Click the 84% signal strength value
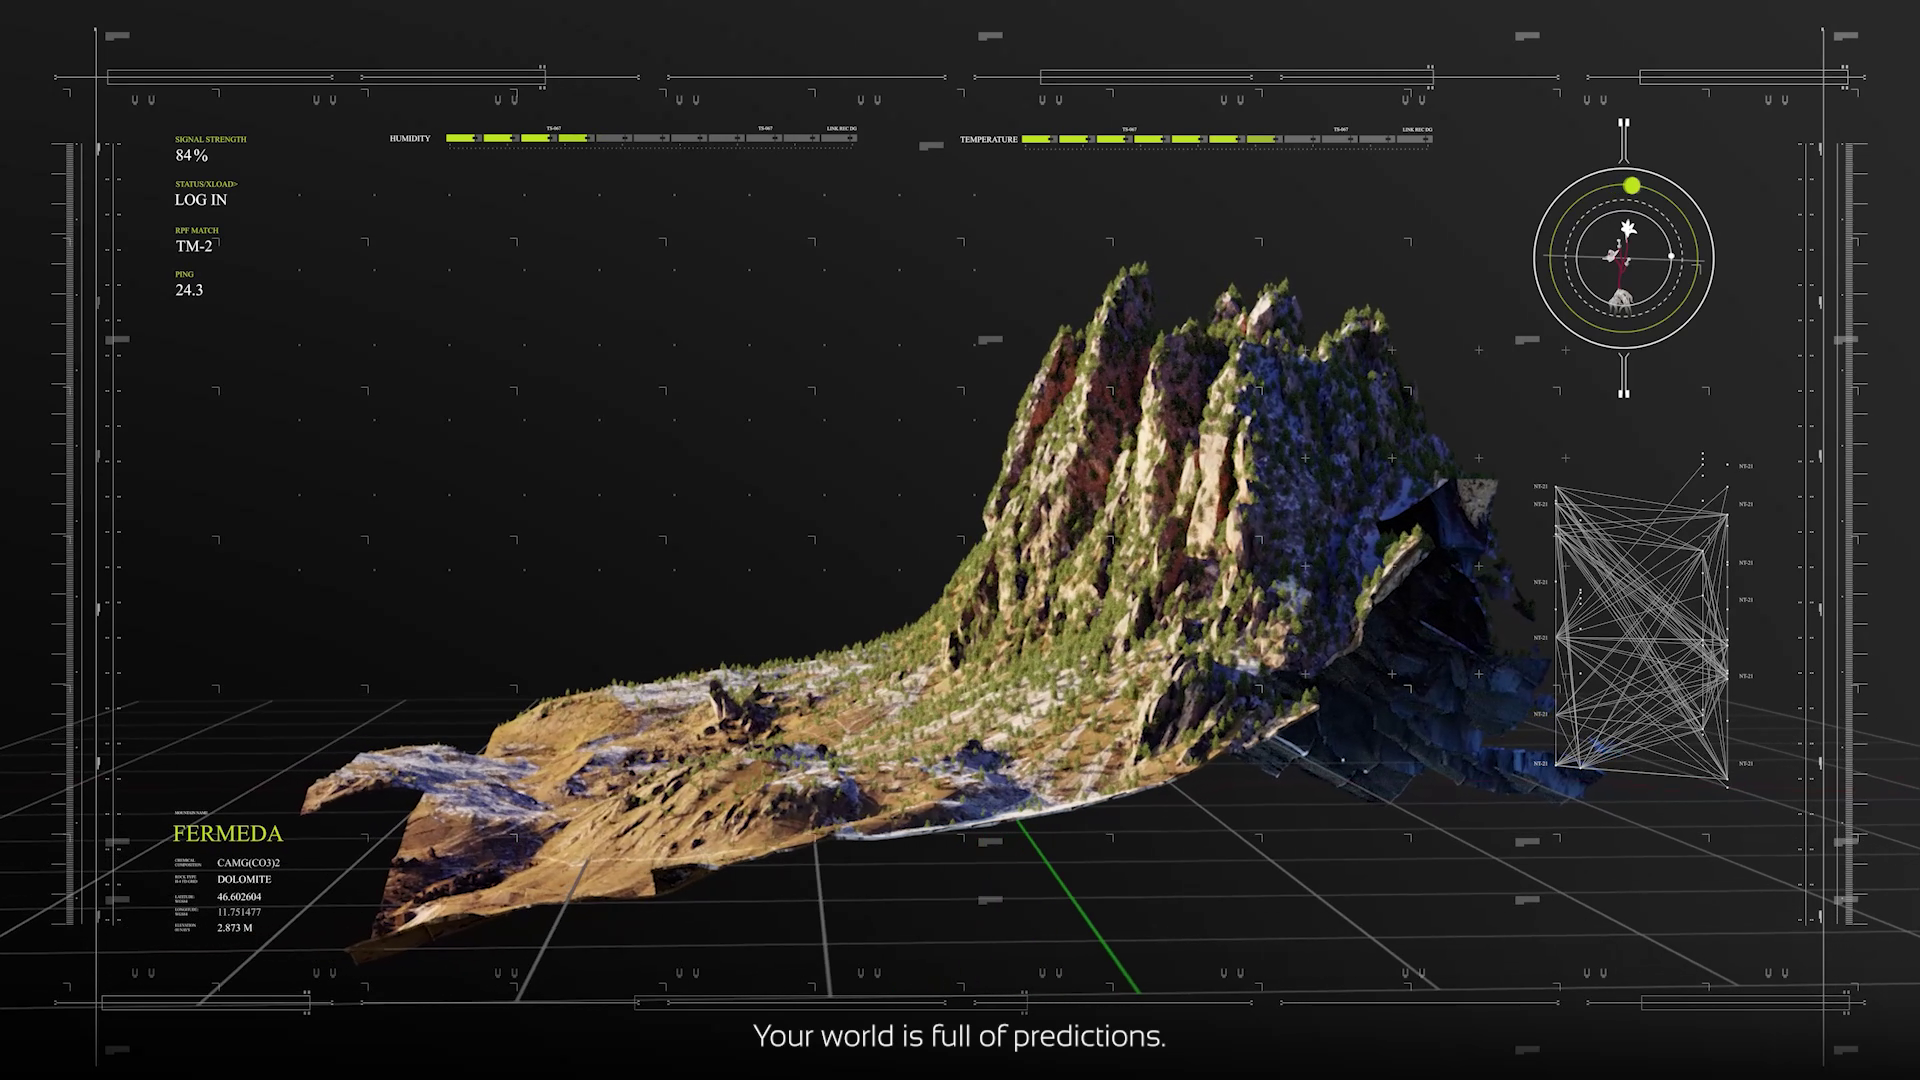Viewport: 1920px width, 1080px height. 192,156
